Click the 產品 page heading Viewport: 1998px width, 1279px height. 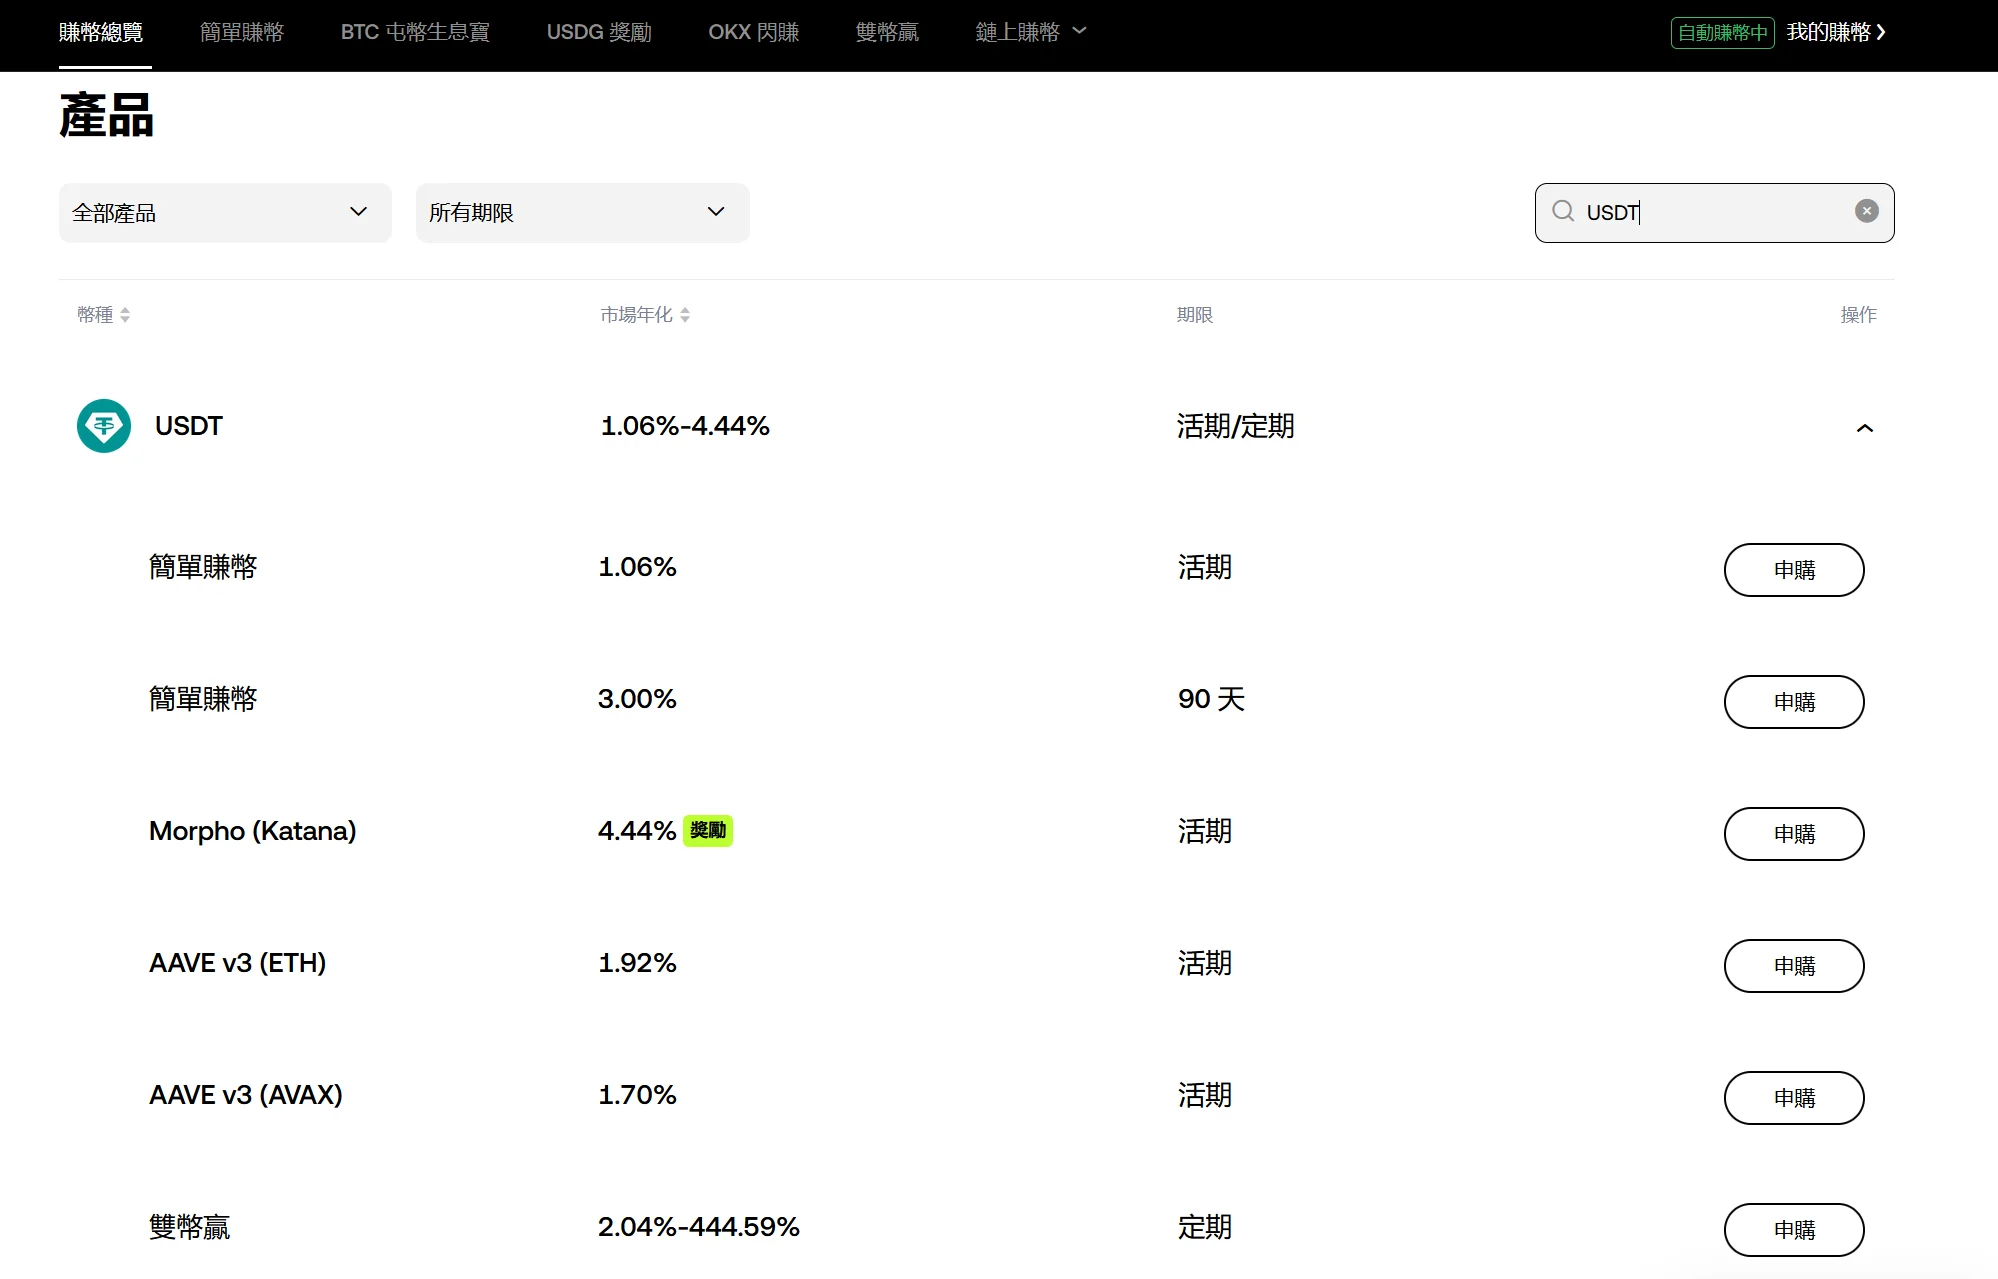pyautogui.click(x=106, y=115)
